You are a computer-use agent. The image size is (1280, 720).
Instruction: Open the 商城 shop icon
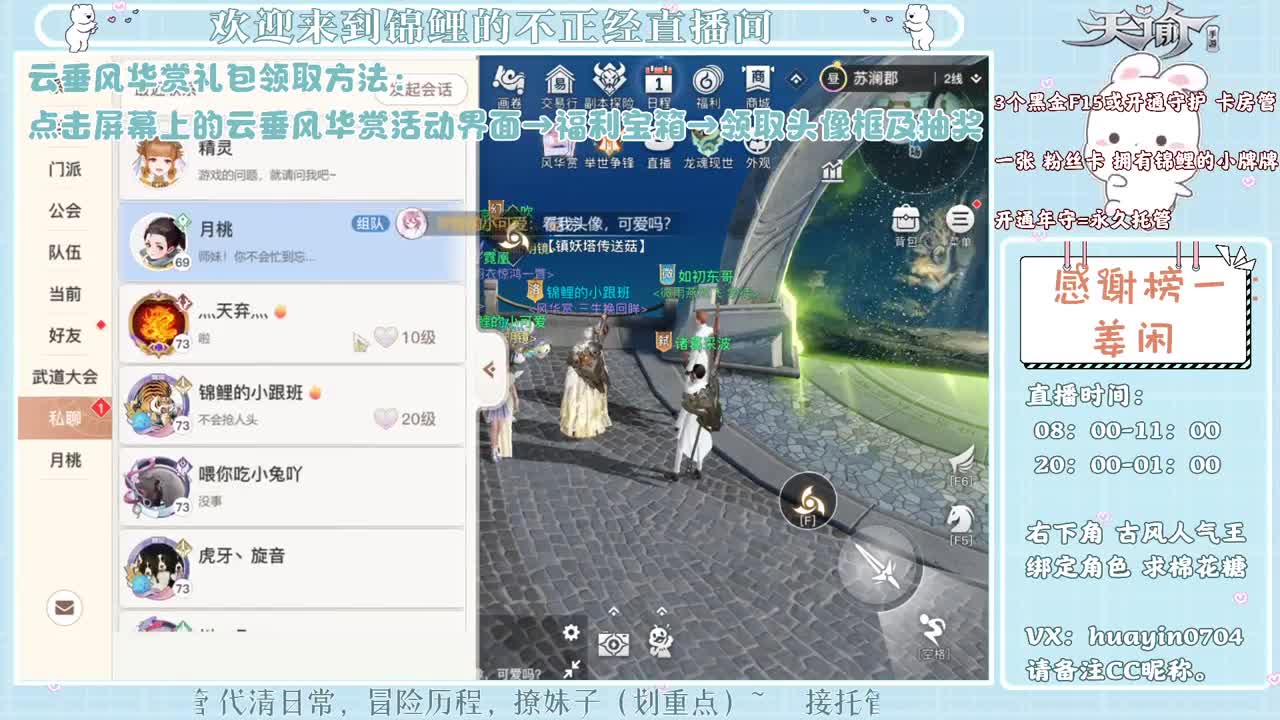(755, 80)
